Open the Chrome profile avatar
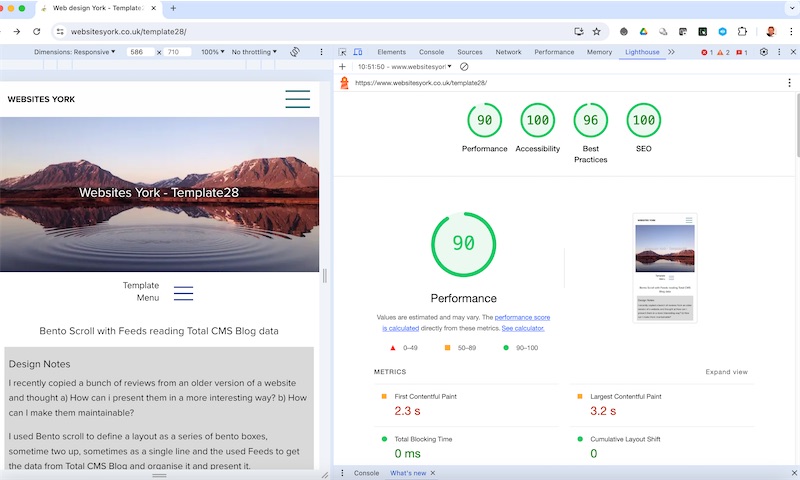Screen dimensions: 800x480 (771, 32)
